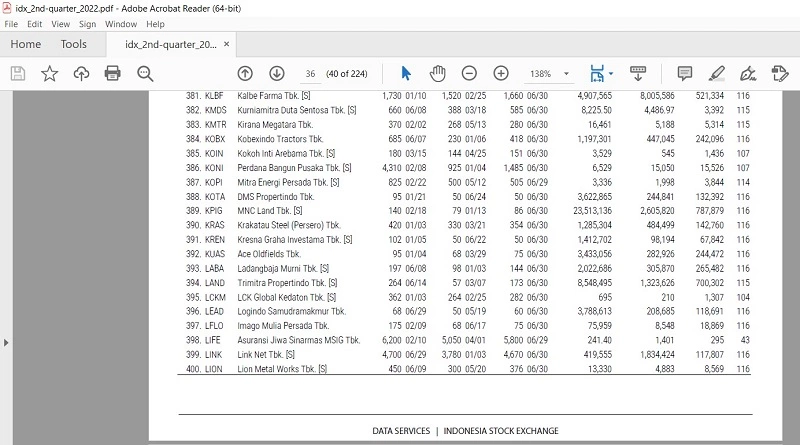Image resolution: width=800 pixels, height=445 pixels.
Task: Click 'DMS Propertindo Tbk.' entry
Action: (276, 196)
